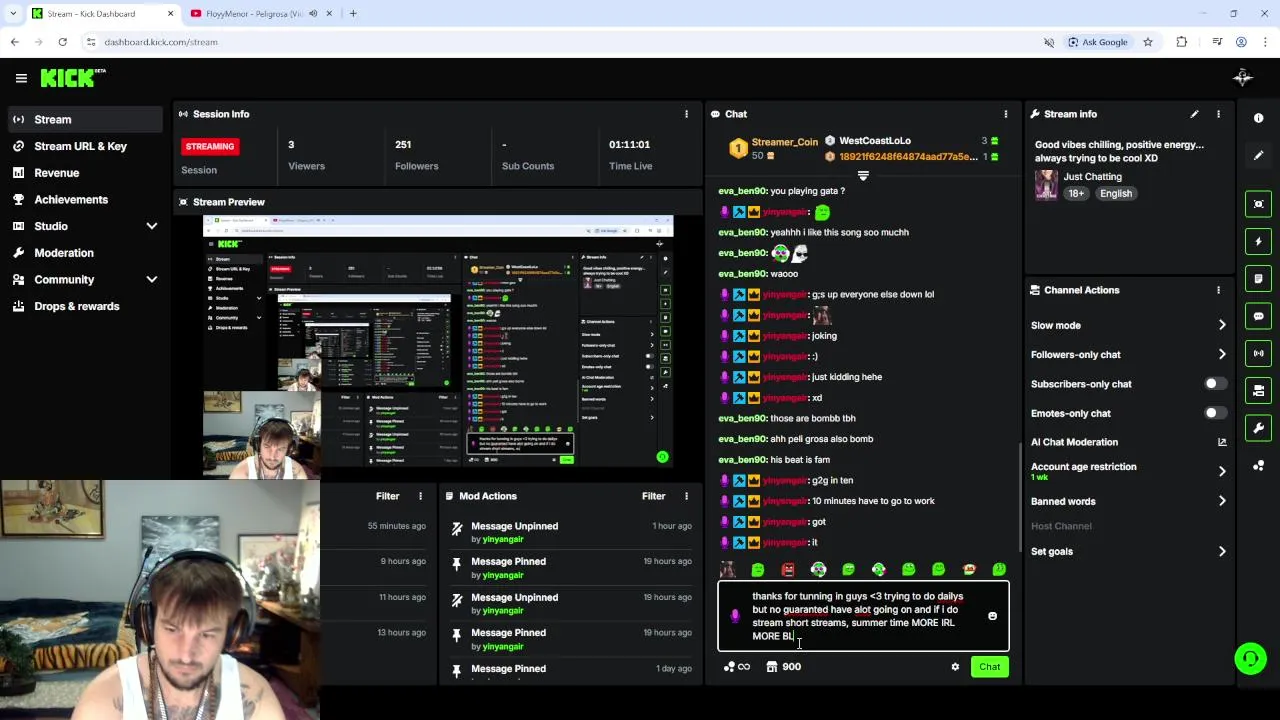
Task: Click the Ask Google button
Action: pos(1098,42)
